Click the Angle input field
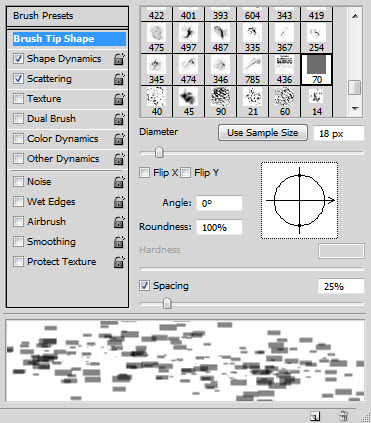Image resolution: width=371 pixels, height=423 pixels. [x=219, y=203]
